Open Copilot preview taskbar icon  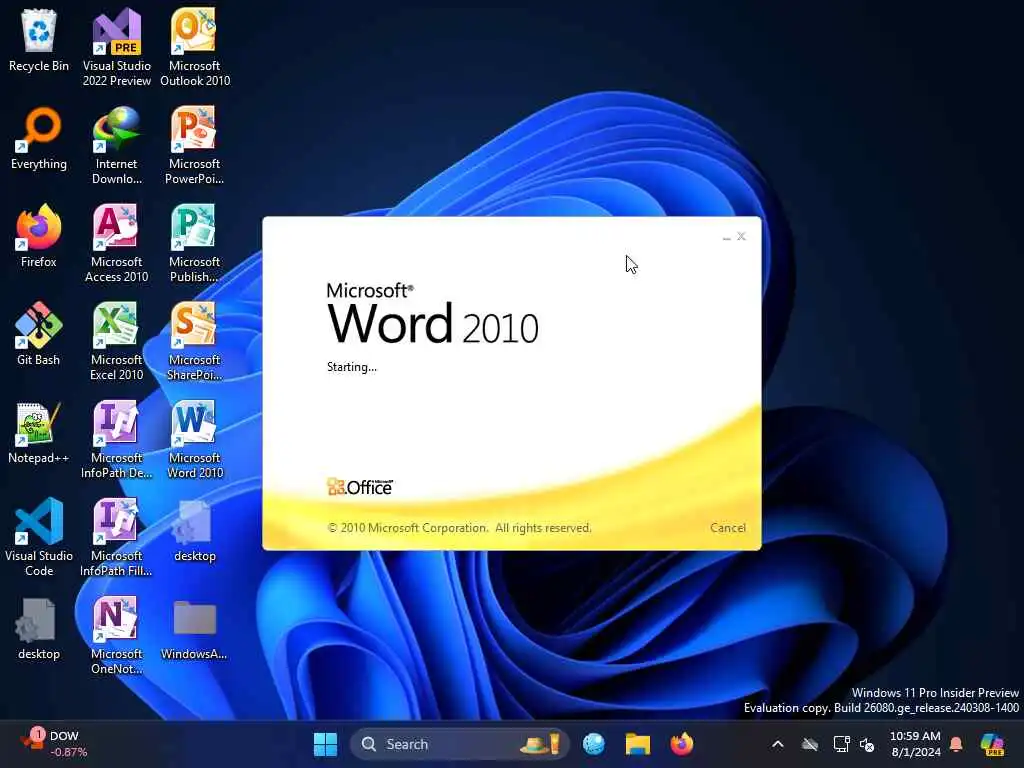click(992, 744)
